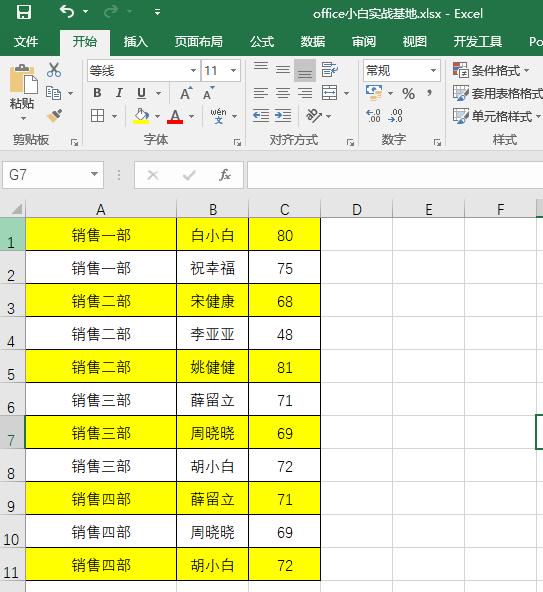The image size is (543, 592).
Task: Click the Percent Style icon
Action: click(408, 93)
